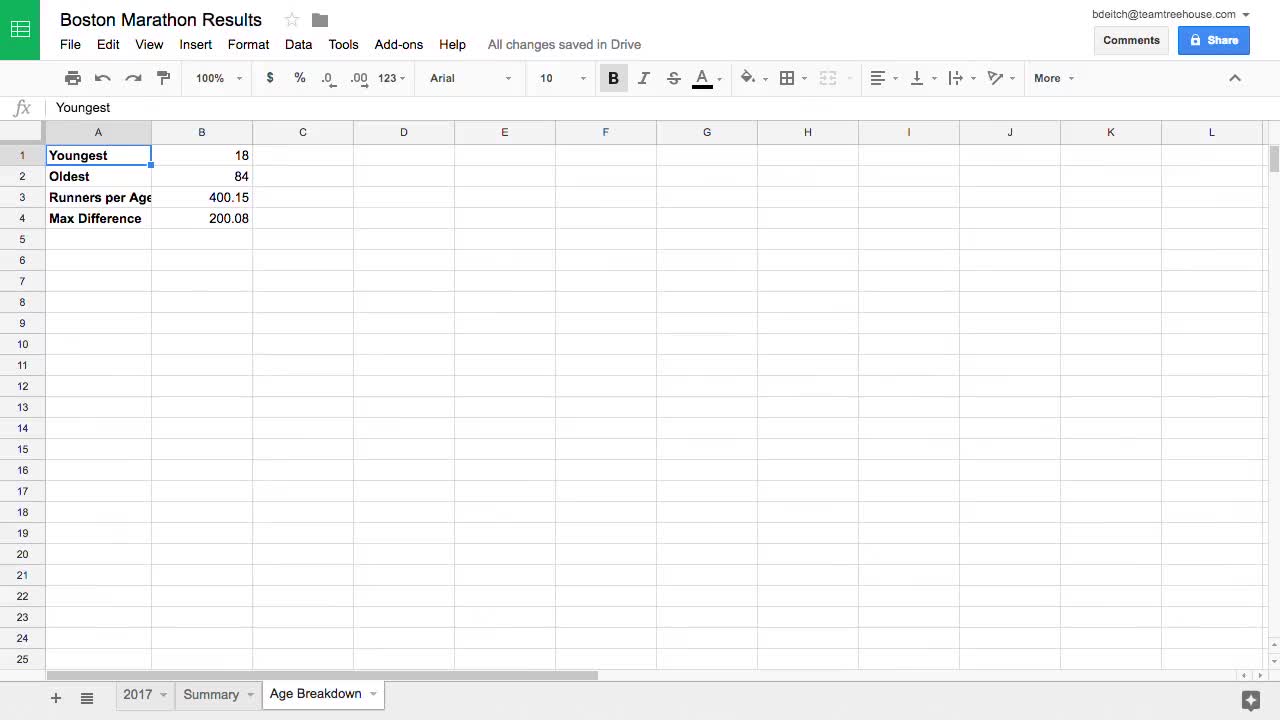This screenshot has height=720, width=1280.
Task: Expand the More toolbar options
Action: pos(1054,78)
